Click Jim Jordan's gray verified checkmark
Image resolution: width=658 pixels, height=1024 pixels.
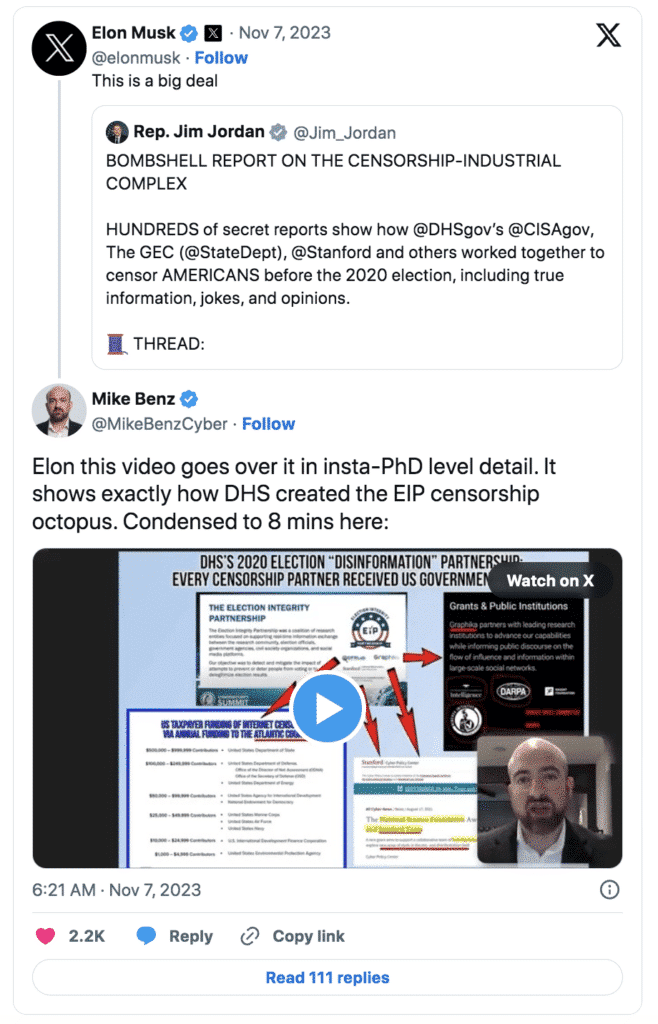(279, 132)
